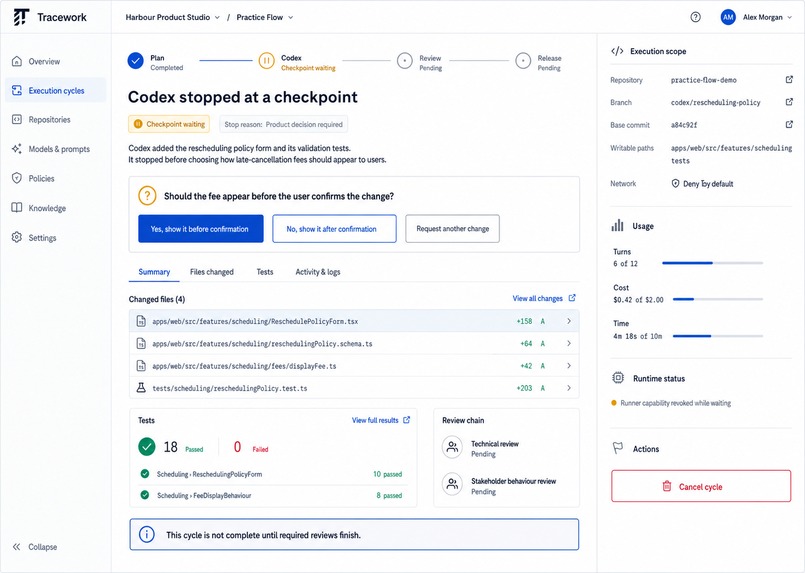805x573 pixels.
Task: Click the paused Codex step icon
Action: tap(266, 61)
